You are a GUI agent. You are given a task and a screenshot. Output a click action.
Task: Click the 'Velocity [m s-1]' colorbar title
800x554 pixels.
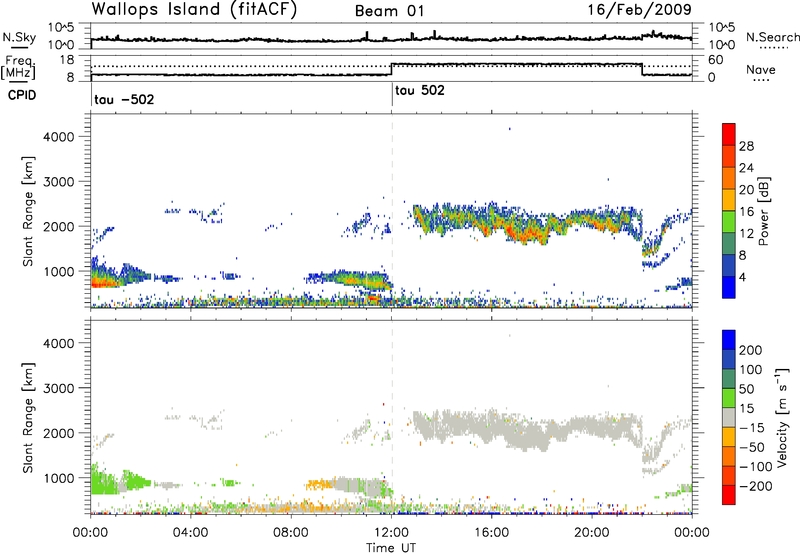[782, 417]
